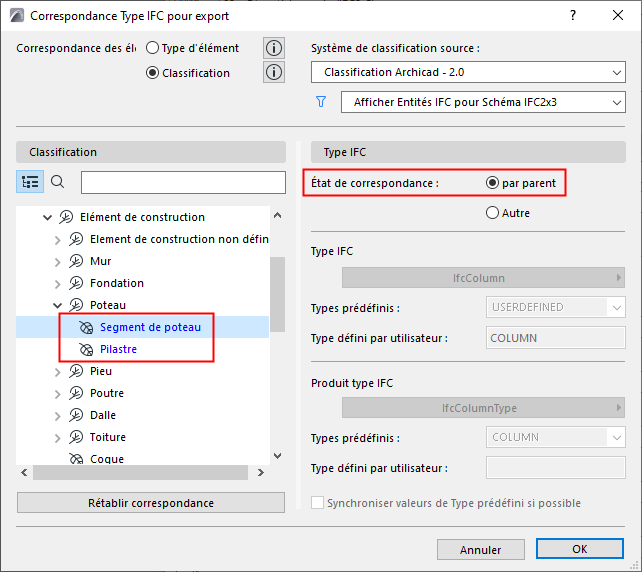The height and width of the screenshot is (572, 642).
Task: Choose the Autre radio option
Action: point(492,212)
